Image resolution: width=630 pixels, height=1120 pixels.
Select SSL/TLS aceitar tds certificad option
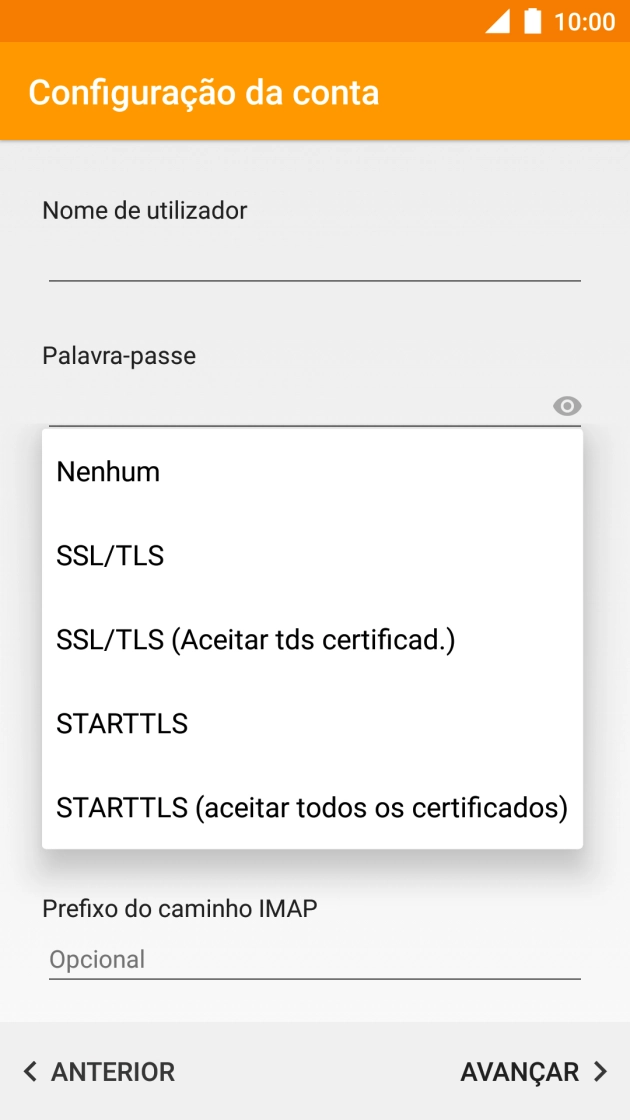(x=256, y=639)
